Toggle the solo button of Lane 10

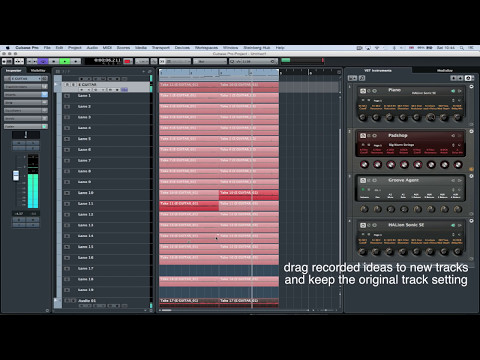pos(67,193)
